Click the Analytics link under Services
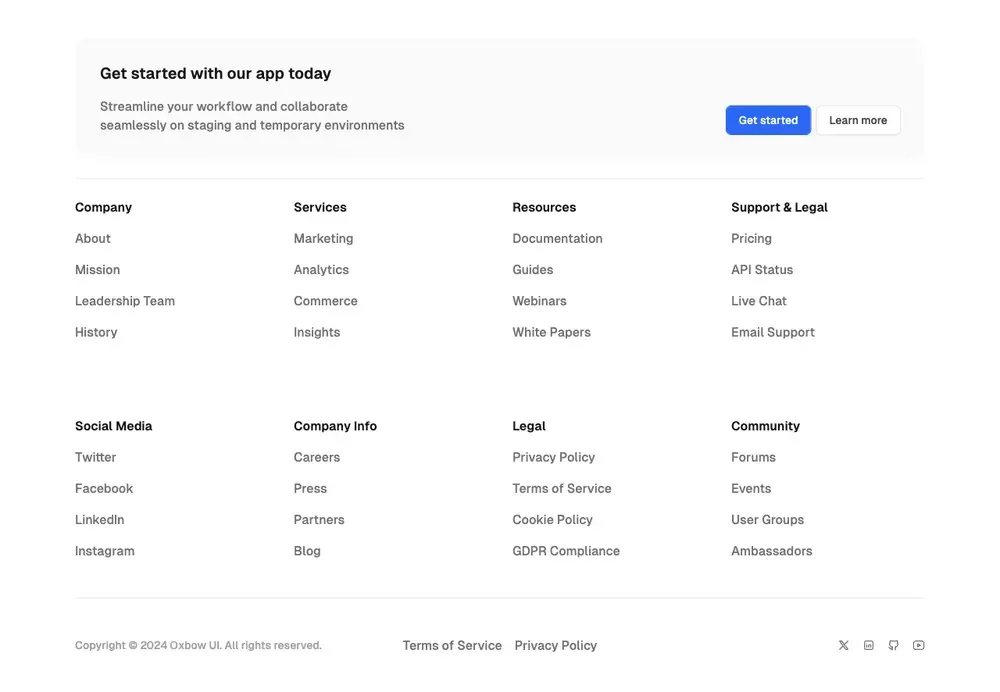The image size is (1000, 692). (x=321, y=269)
